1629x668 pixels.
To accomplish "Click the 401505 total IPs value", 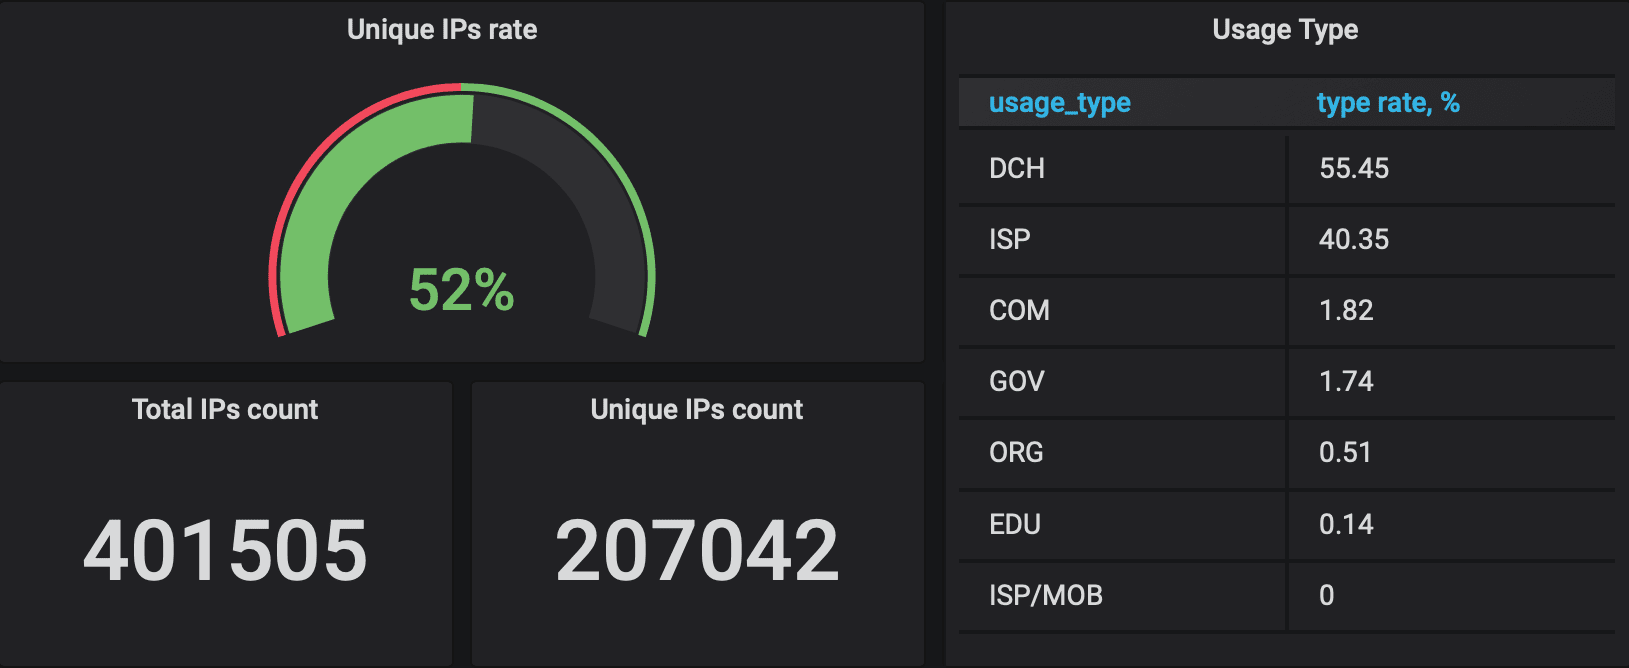I will pyautogui.click(x=225, y=550).
